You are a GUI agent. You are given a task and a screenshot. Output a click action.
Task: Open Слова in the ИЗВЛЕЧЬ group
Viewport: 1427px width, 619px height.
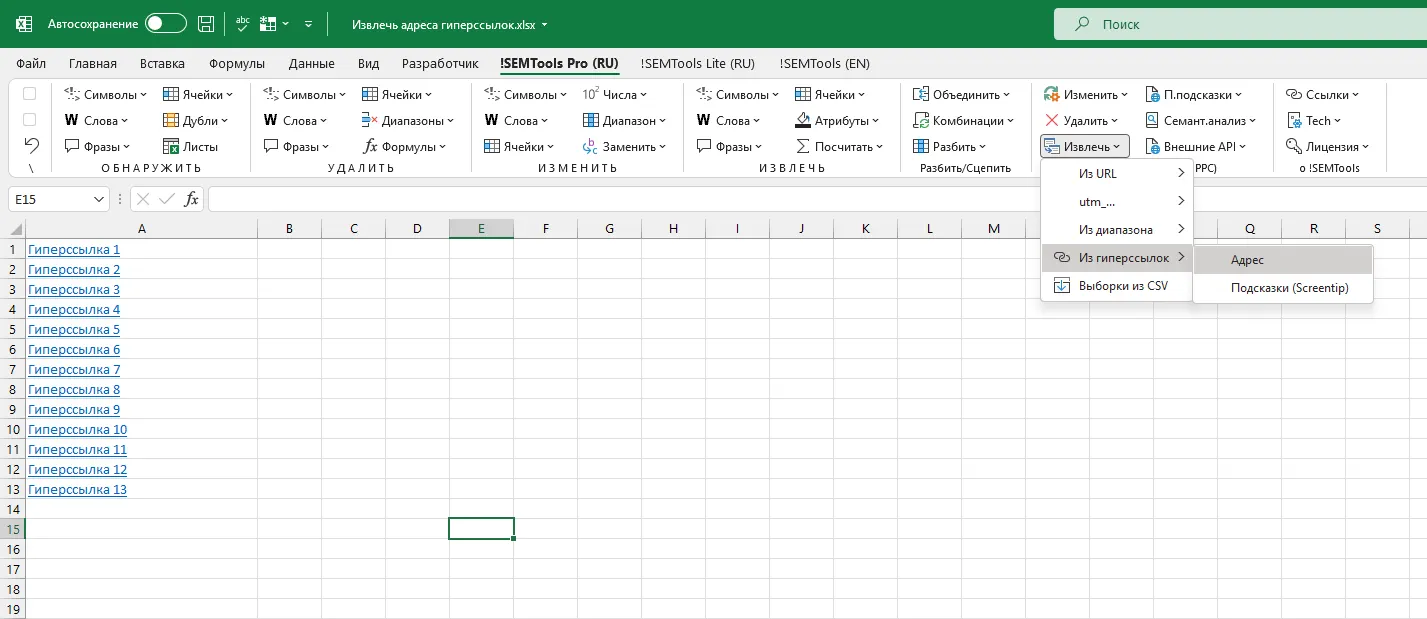pyautogui.click(x=729, y=120)
